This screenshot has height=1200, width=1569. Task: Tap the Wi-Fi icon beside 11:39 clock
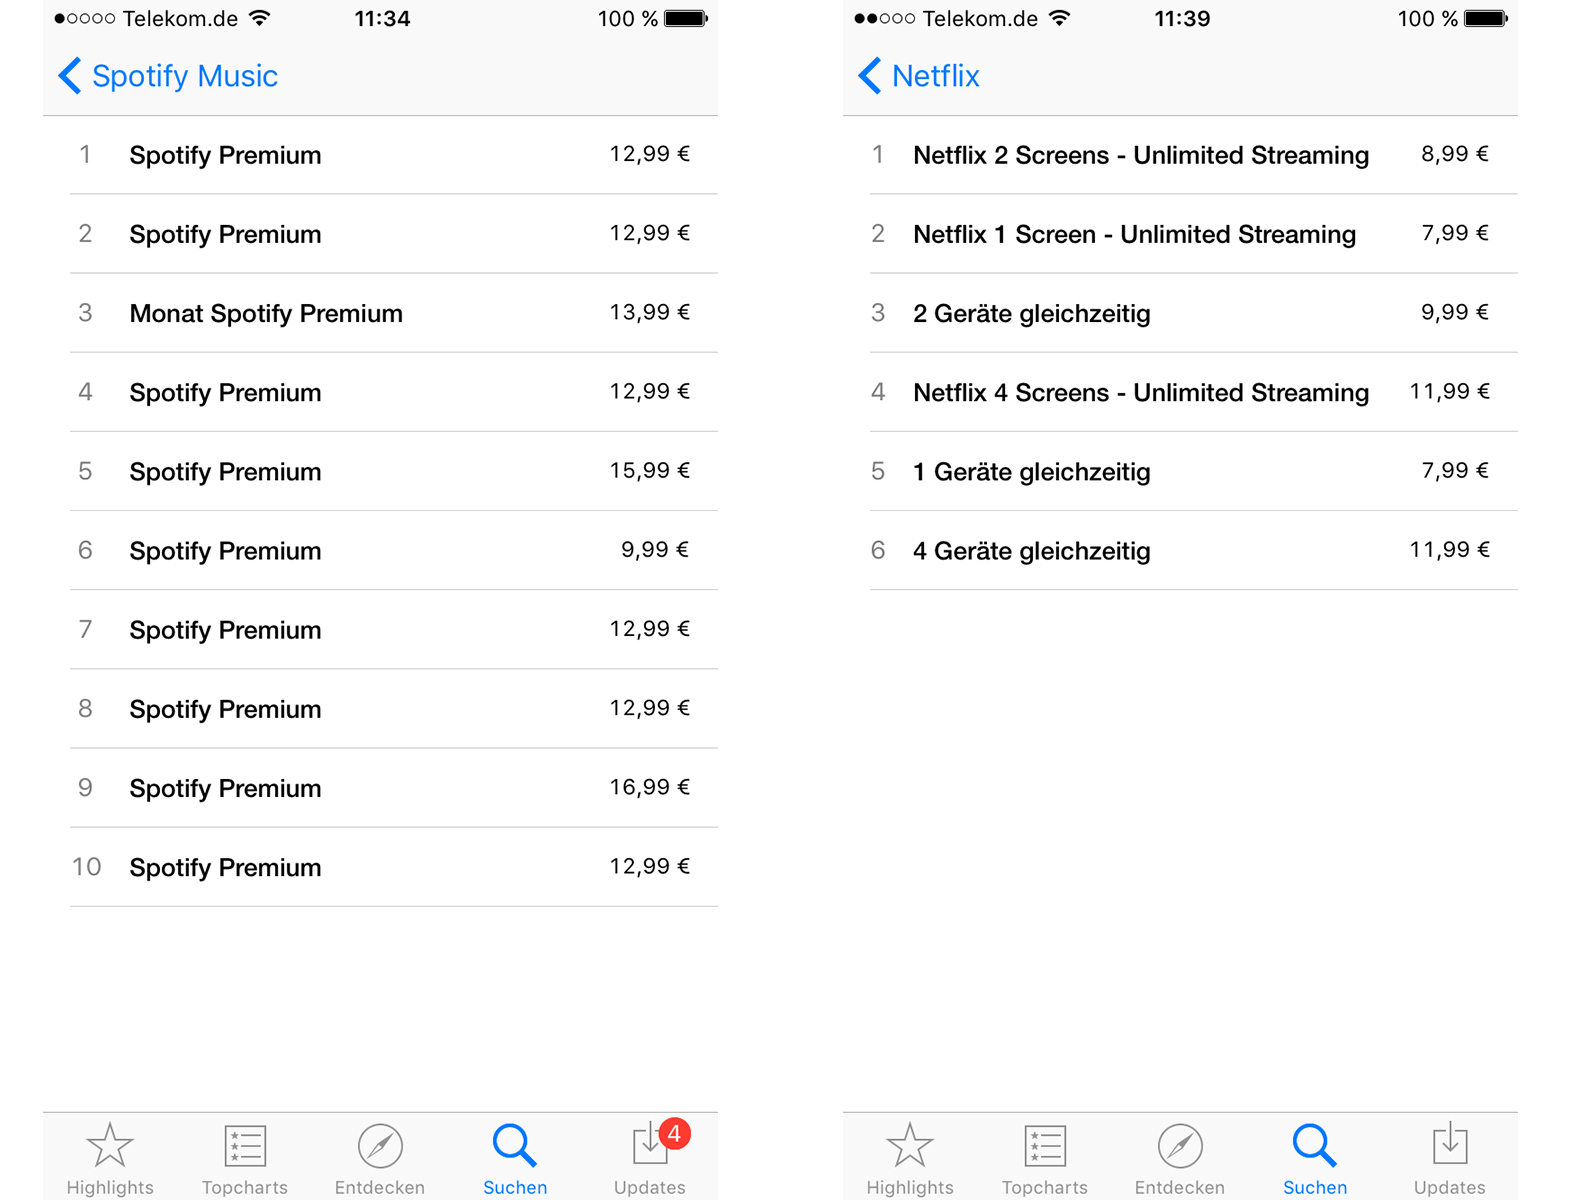1060,18
